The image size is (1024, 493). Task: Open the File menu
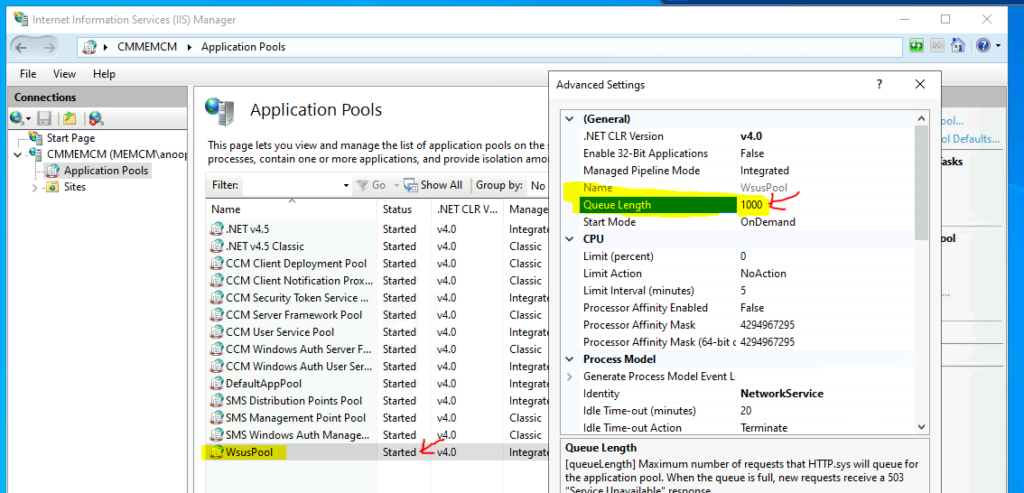click(27, 74)
